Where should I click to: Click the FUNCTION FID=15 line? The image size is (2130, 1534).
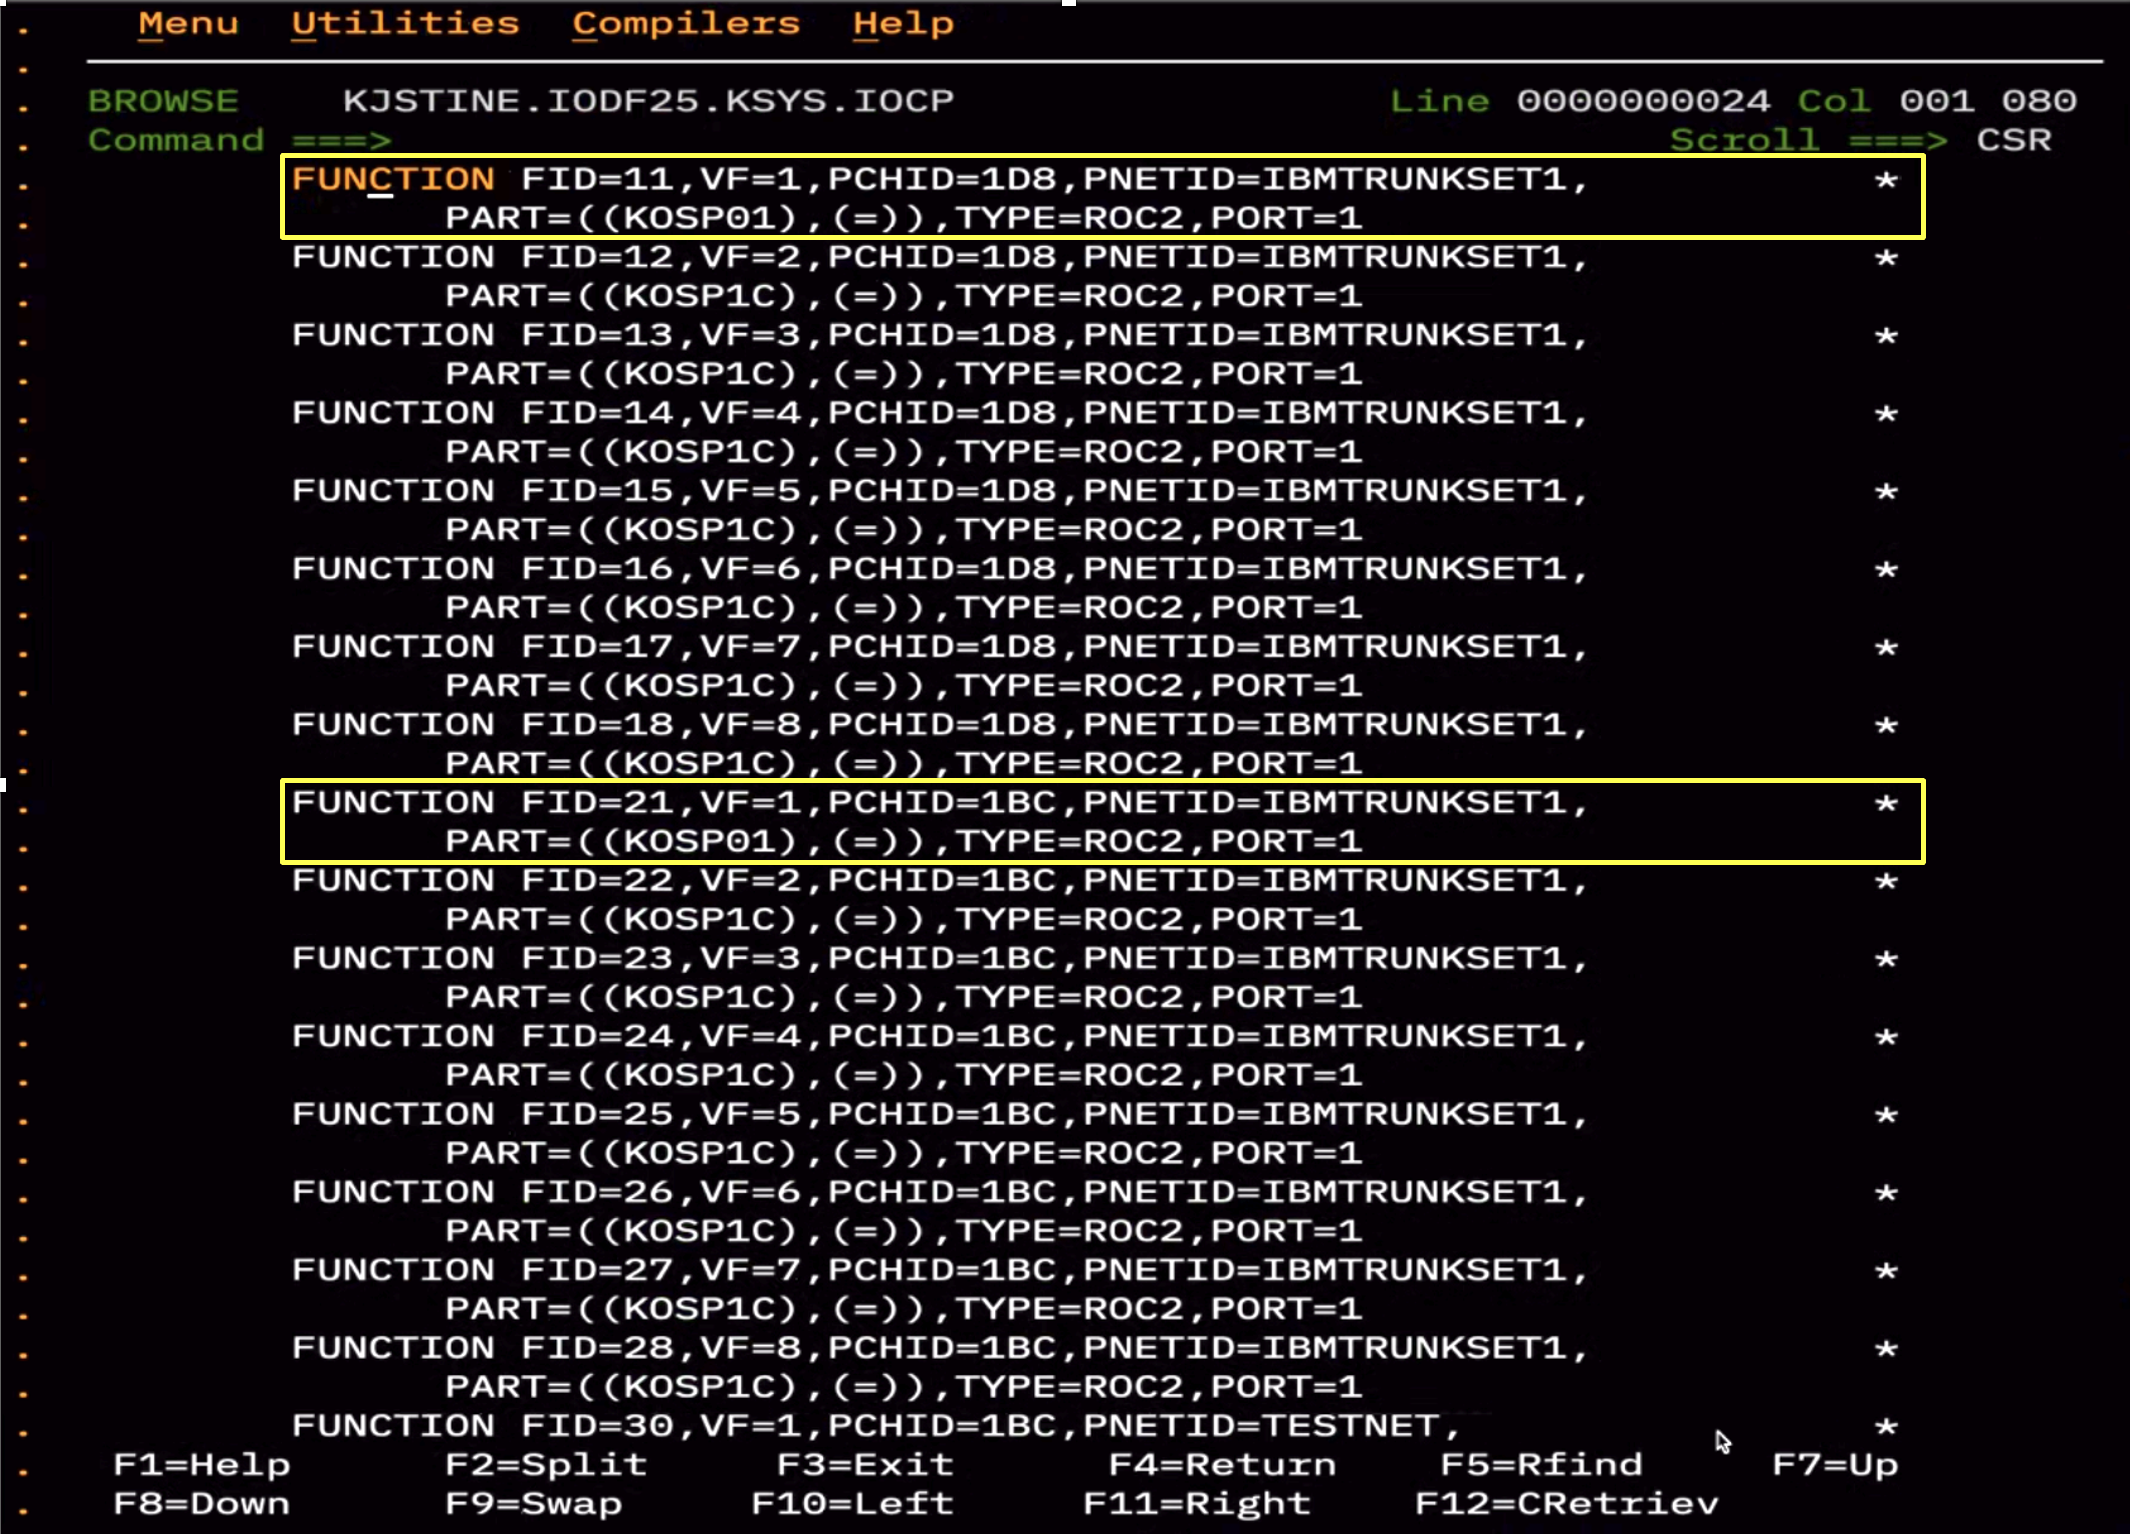(940, 491)
